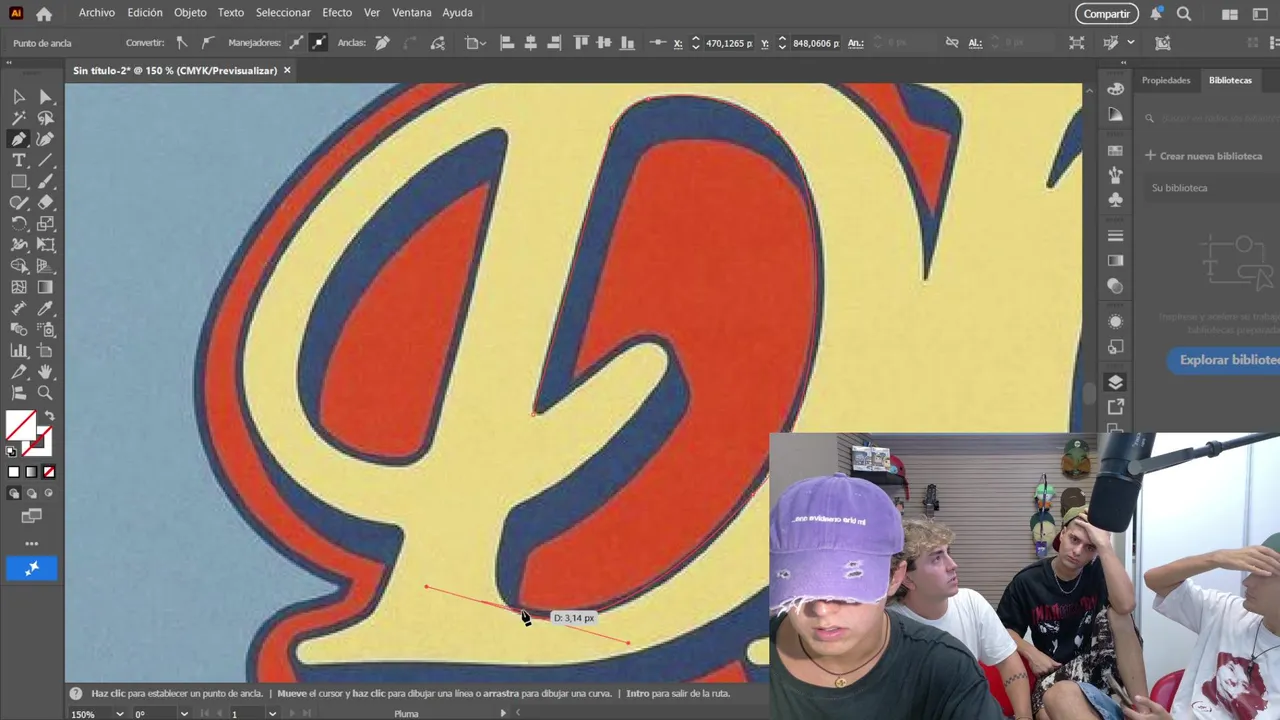
Task: Select the Eyedropper tool
Action: click(45, 309)
